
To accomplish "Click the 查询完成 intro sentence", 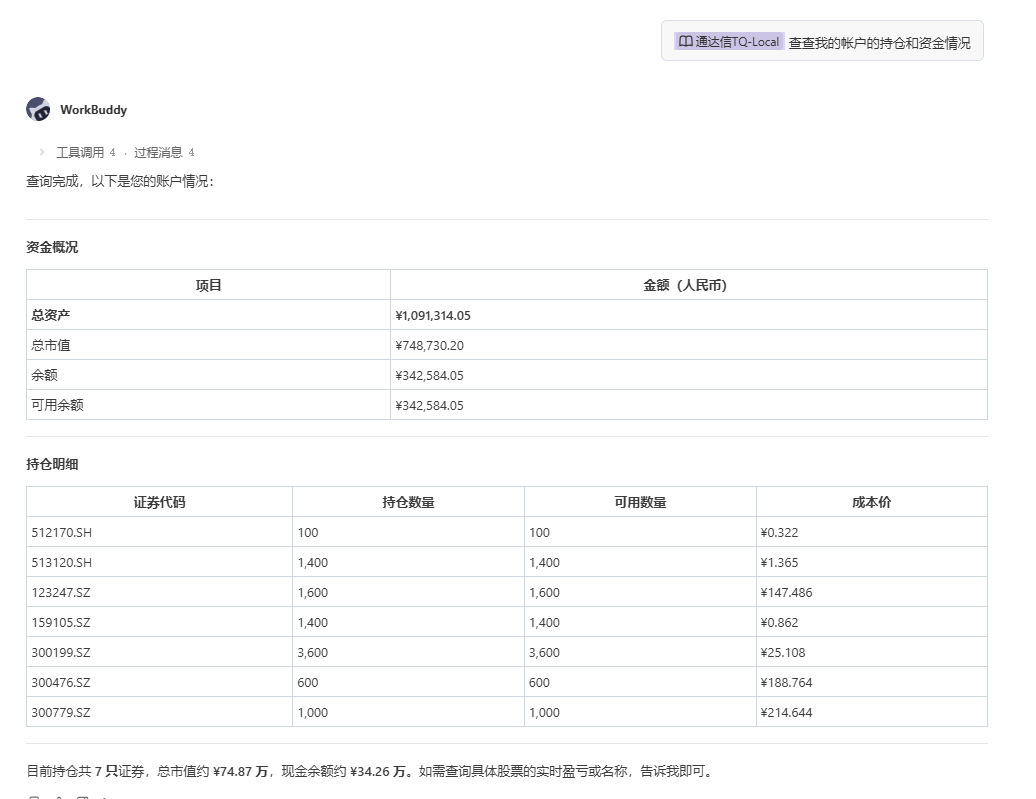I will point(120,181).
